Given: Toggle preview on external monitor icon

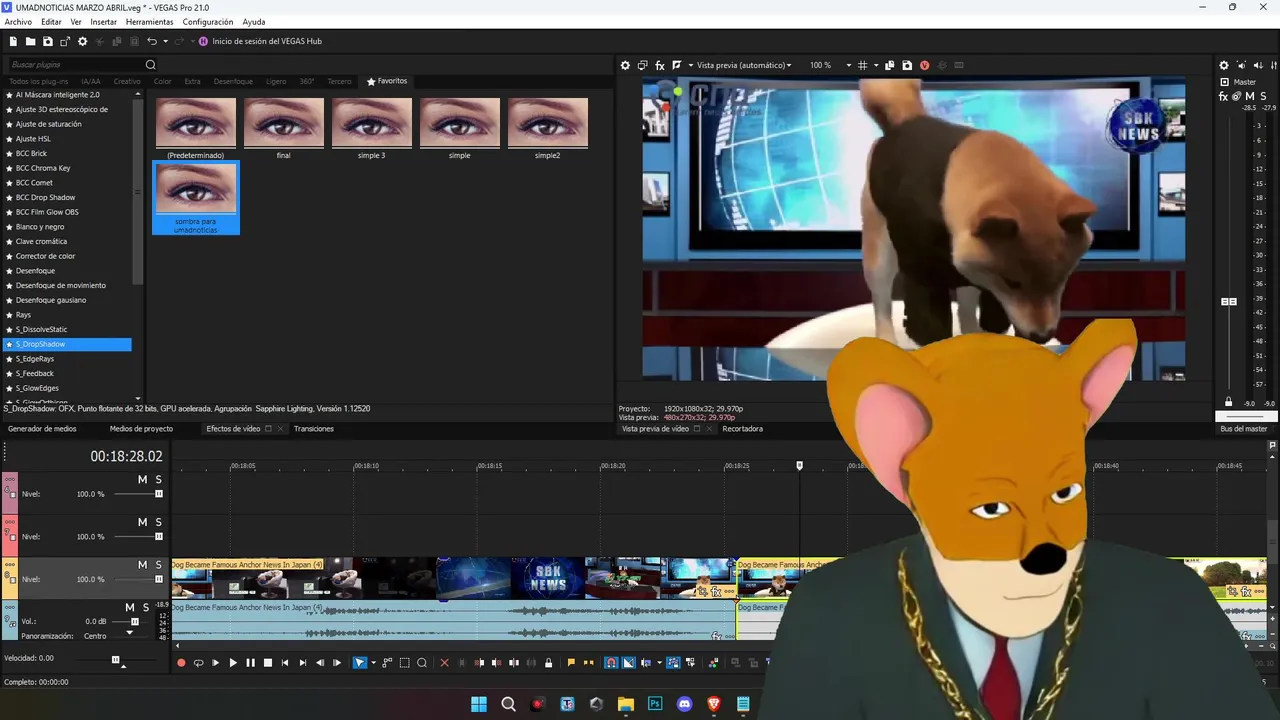Looking at the screenshot, I should pos(643,65).
